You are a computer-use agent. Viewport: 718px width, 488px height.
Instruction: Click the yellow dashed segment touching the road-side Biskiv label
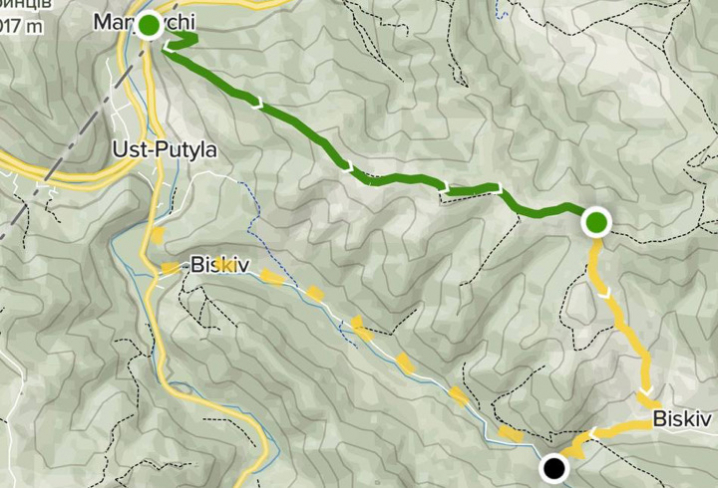coord(171,268)
